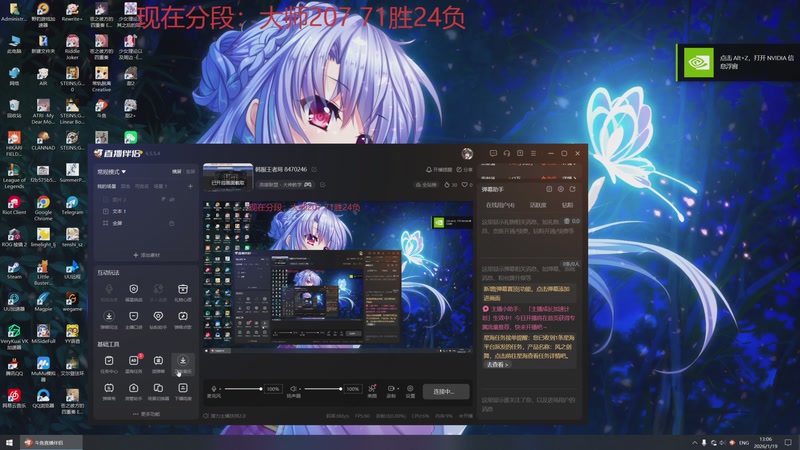Click the edit icon beside room title
This screenshot has height=450, width=800.
(x=314, y=169)
